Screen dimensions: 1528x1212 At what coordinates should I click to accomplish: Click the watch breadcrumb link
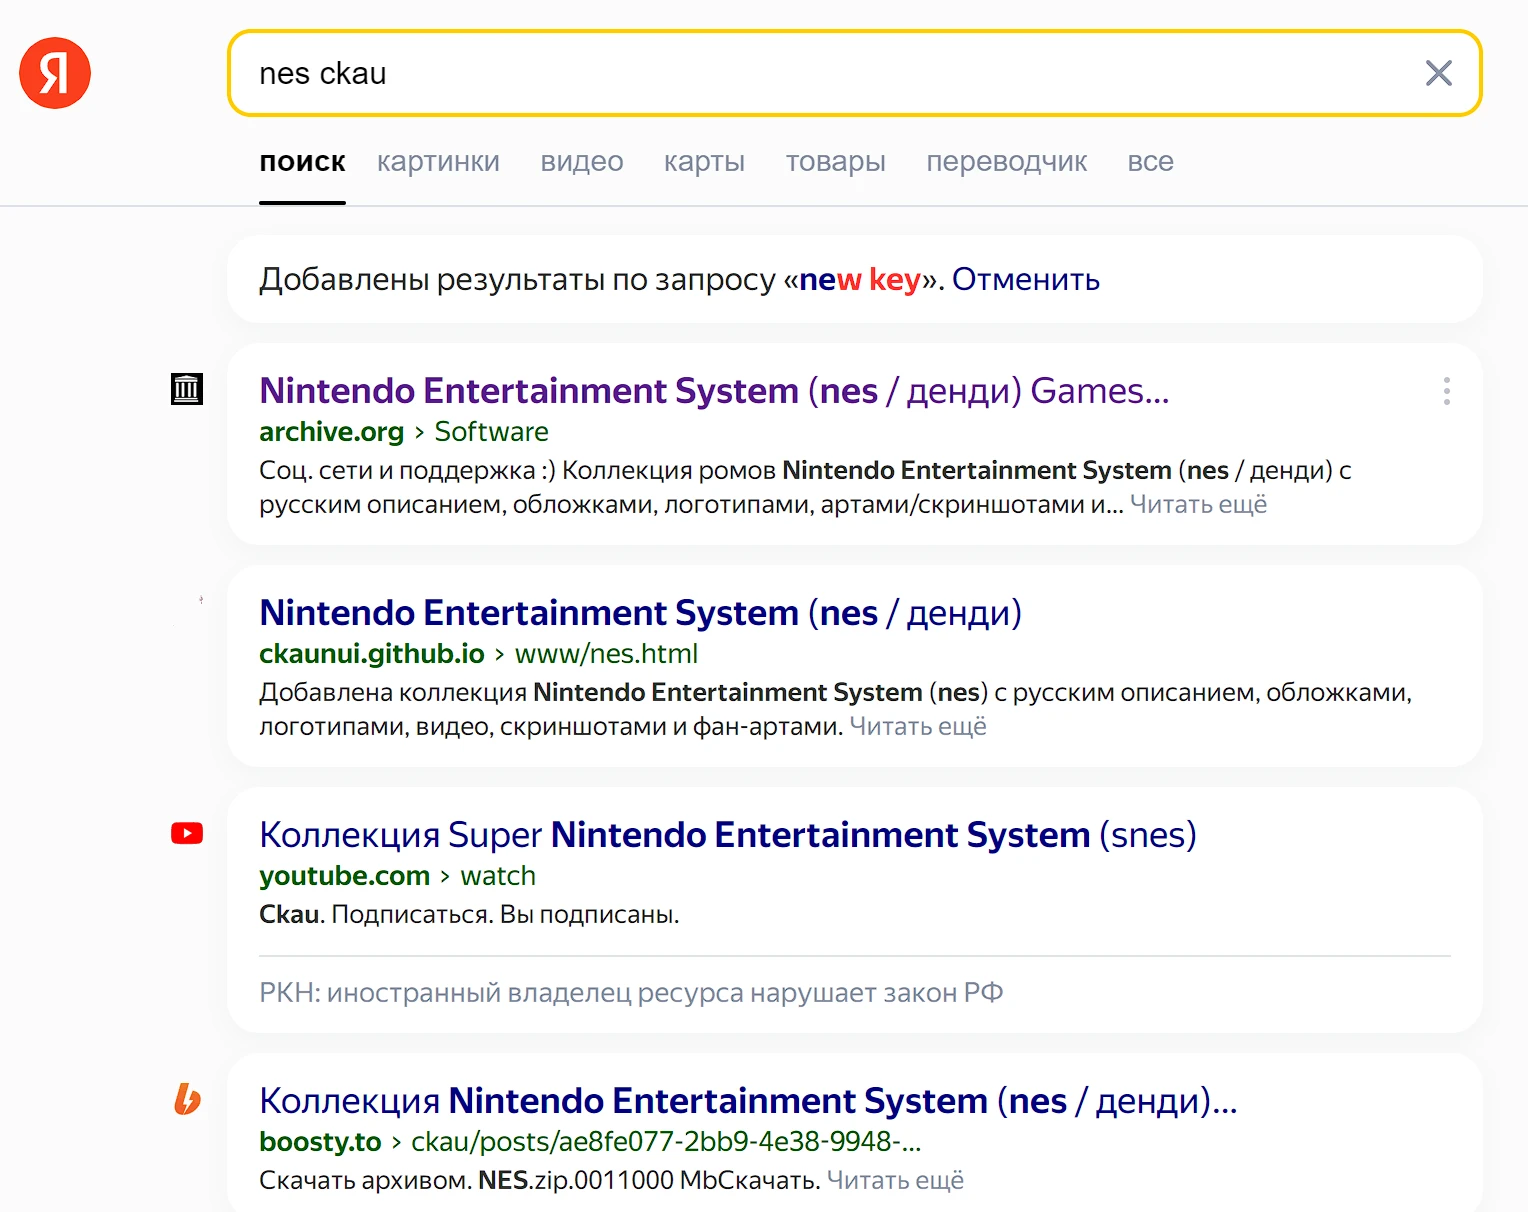click(x=498, y=876)
